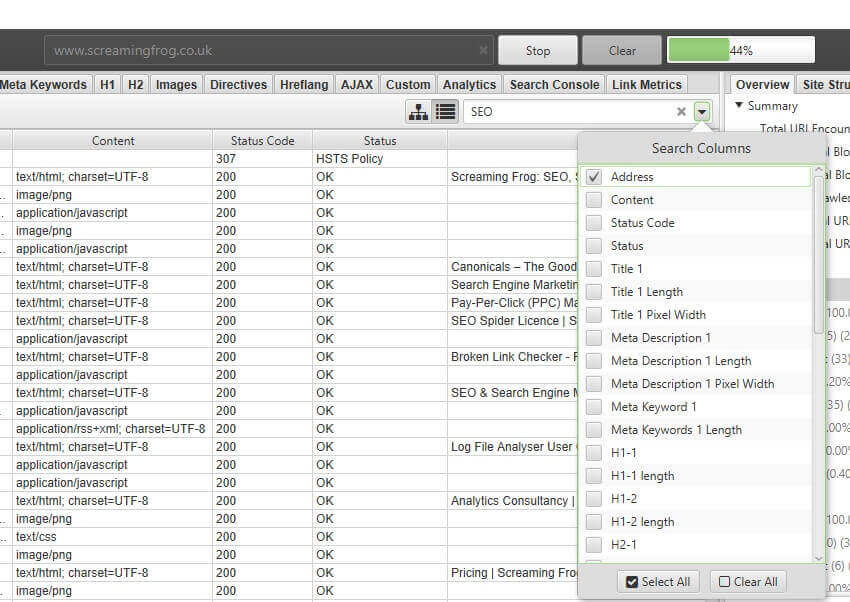The width and height of the screenshot is (850, 602).
Task: Collapse the Summary tree section
Action: point(739,106)
